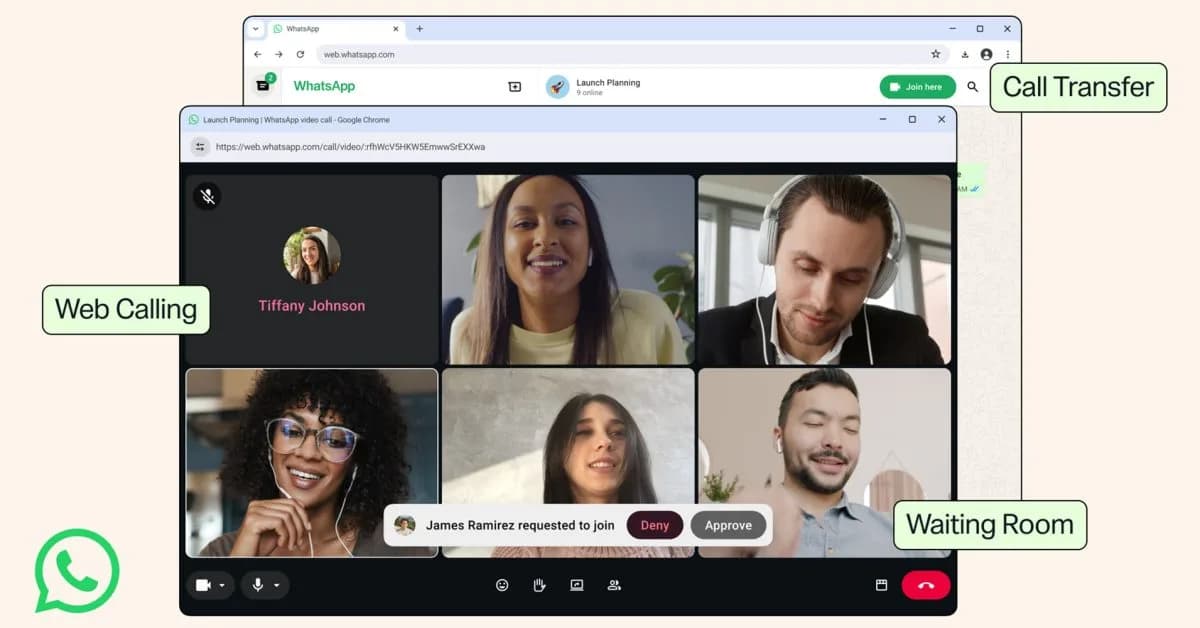Image resolution: width=1200 pixels, height=628 pixels.
Task: Mute the microphone in the call bar
Action: [258, 585]
